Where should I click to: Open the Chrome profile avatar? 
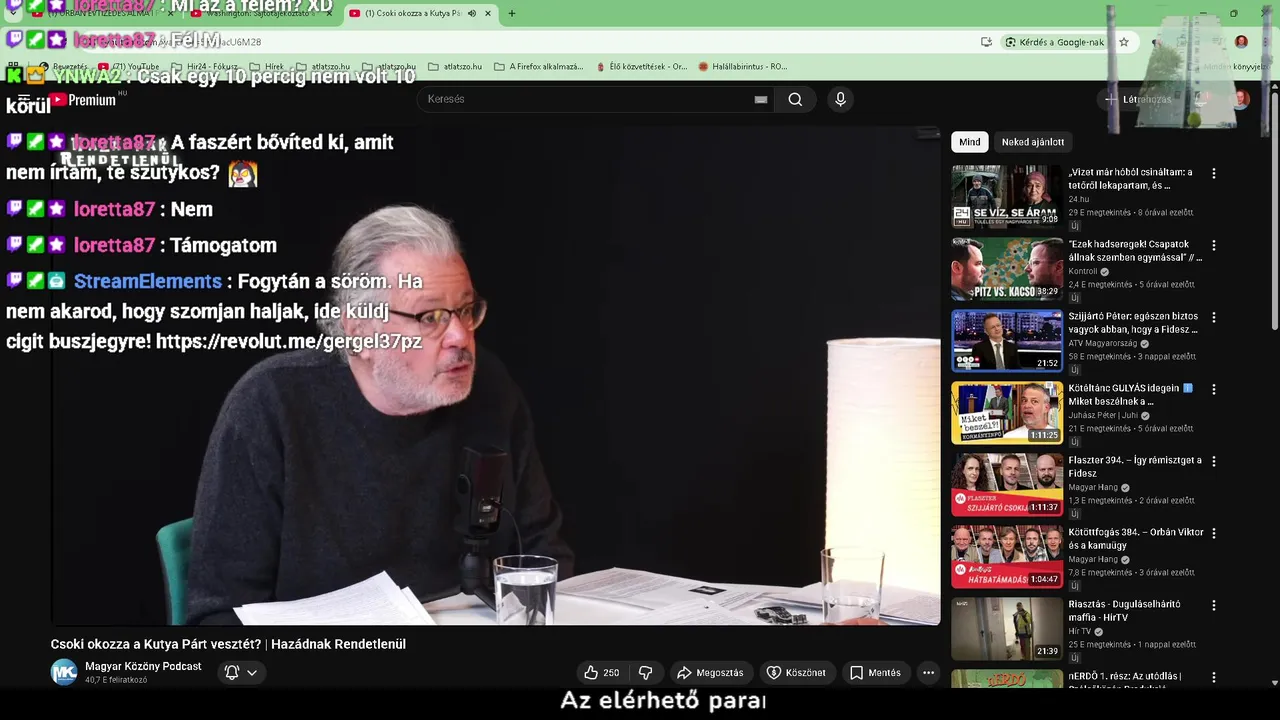click(1241, 42)
